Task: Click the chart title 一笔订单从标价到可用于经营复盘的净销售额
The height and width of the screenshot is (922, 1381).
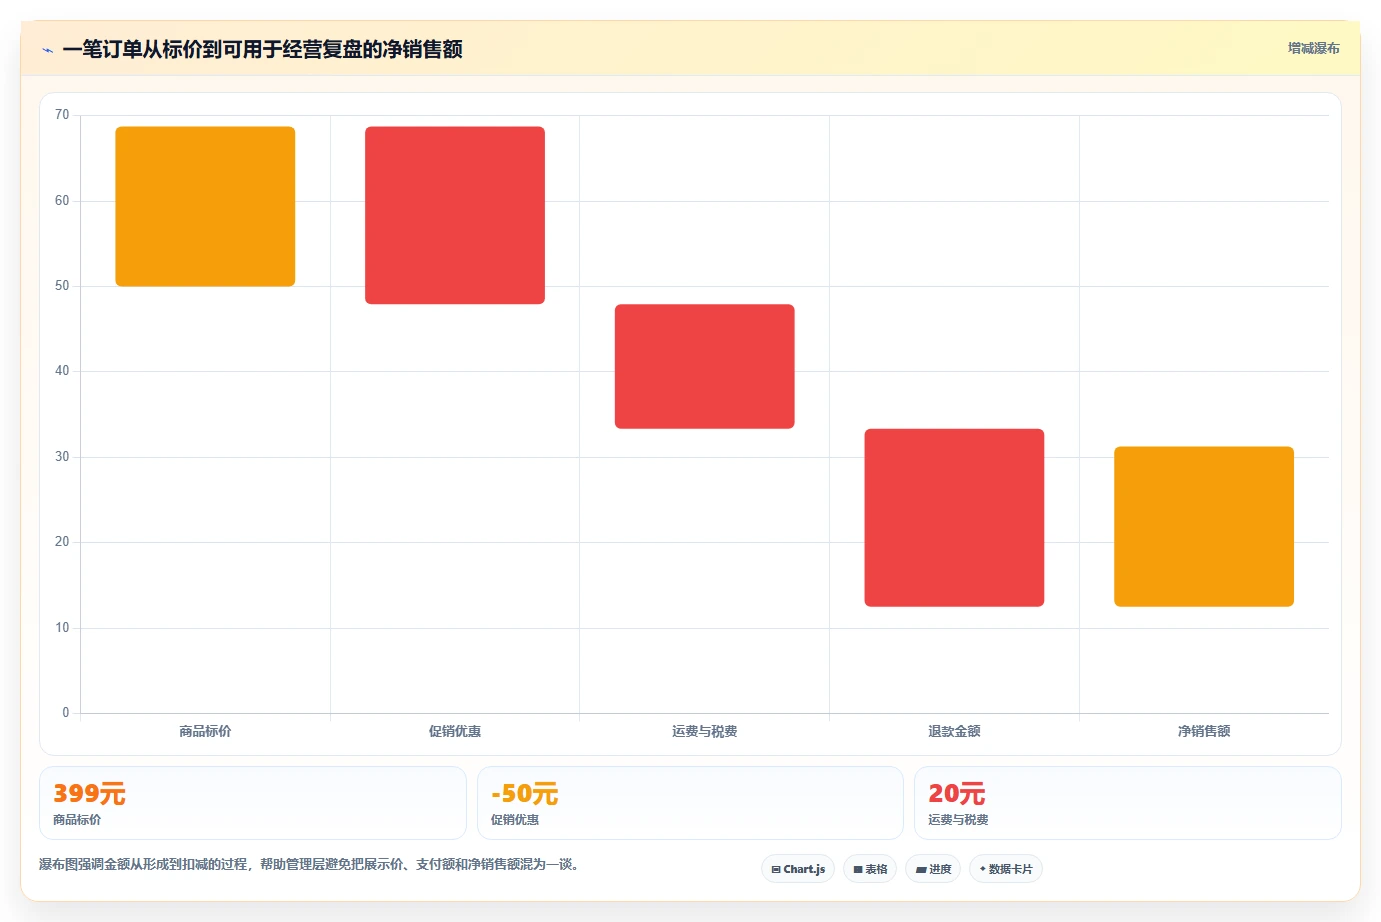Action: click(x=262, y=49)
